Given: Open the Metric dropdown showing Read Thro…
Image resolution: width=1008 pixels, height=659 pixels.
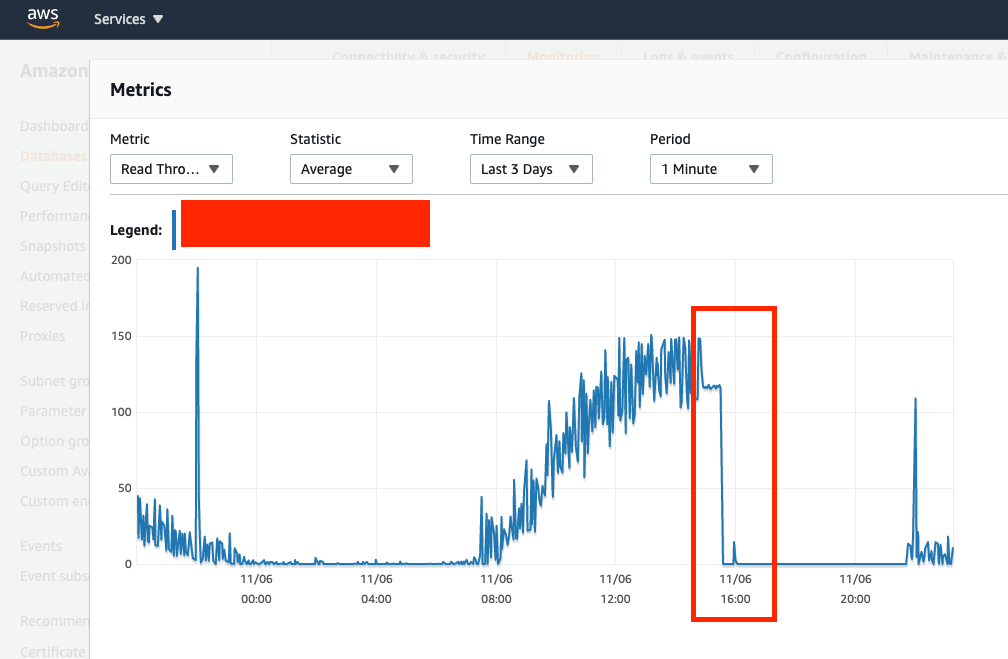Looking at the screenshot, I should [x=171, y=169].
